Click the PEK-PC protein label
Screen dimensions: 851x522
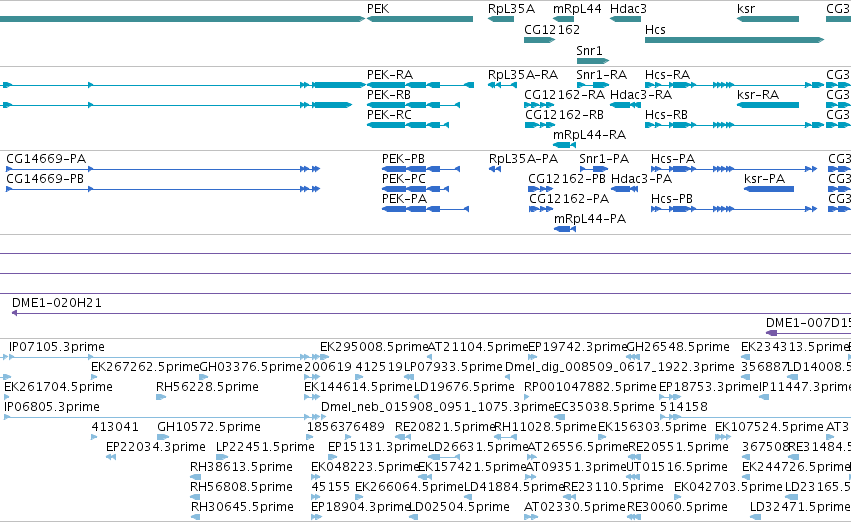(x=404, y=179)
